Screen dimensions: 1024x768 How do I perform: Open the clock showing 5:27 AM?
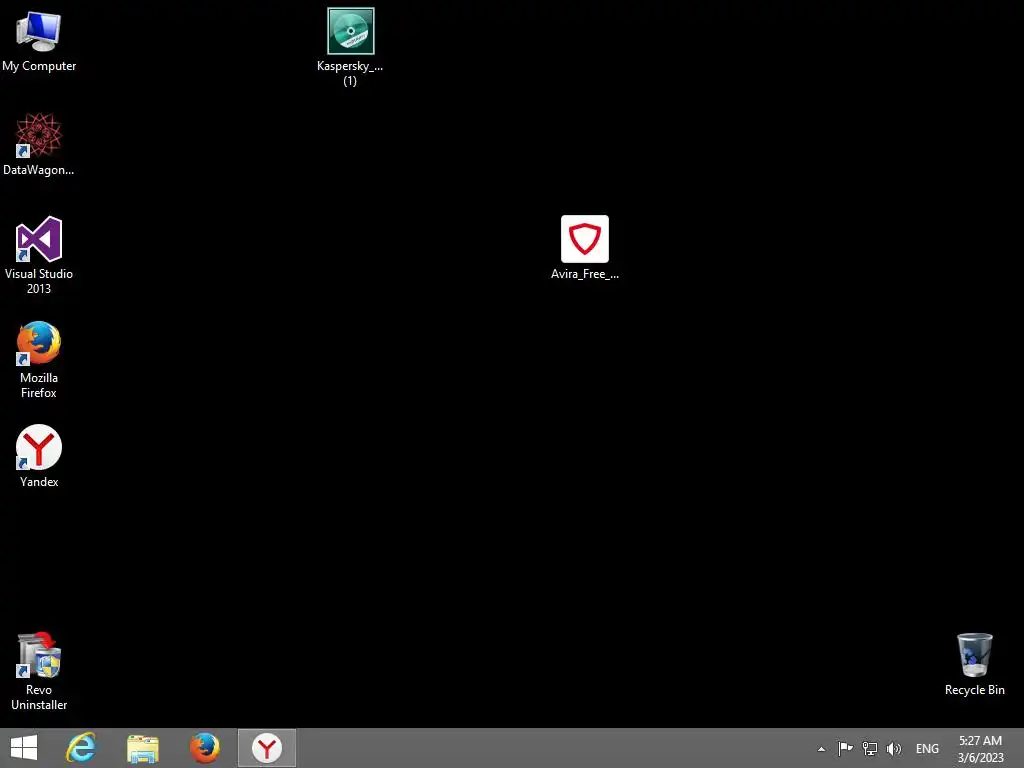980,741
